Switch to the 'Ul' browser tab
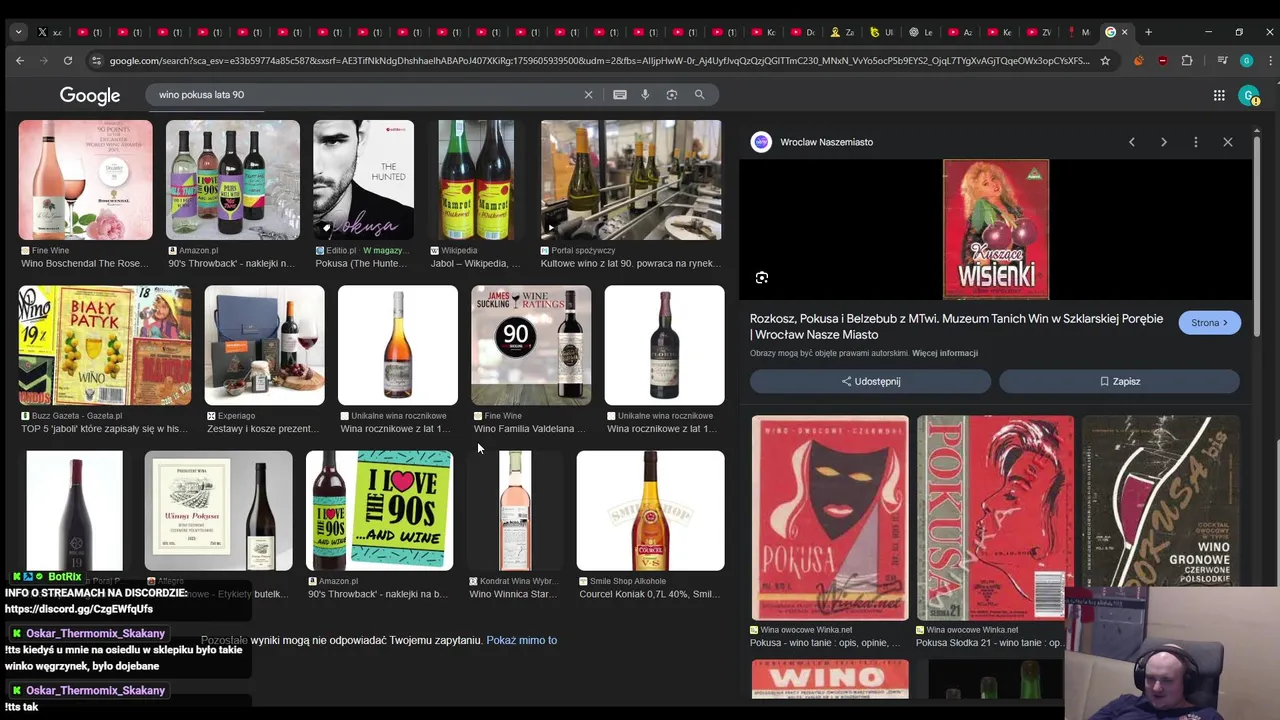The height and width of the screenshot is (720, 1280). [882, 32]
